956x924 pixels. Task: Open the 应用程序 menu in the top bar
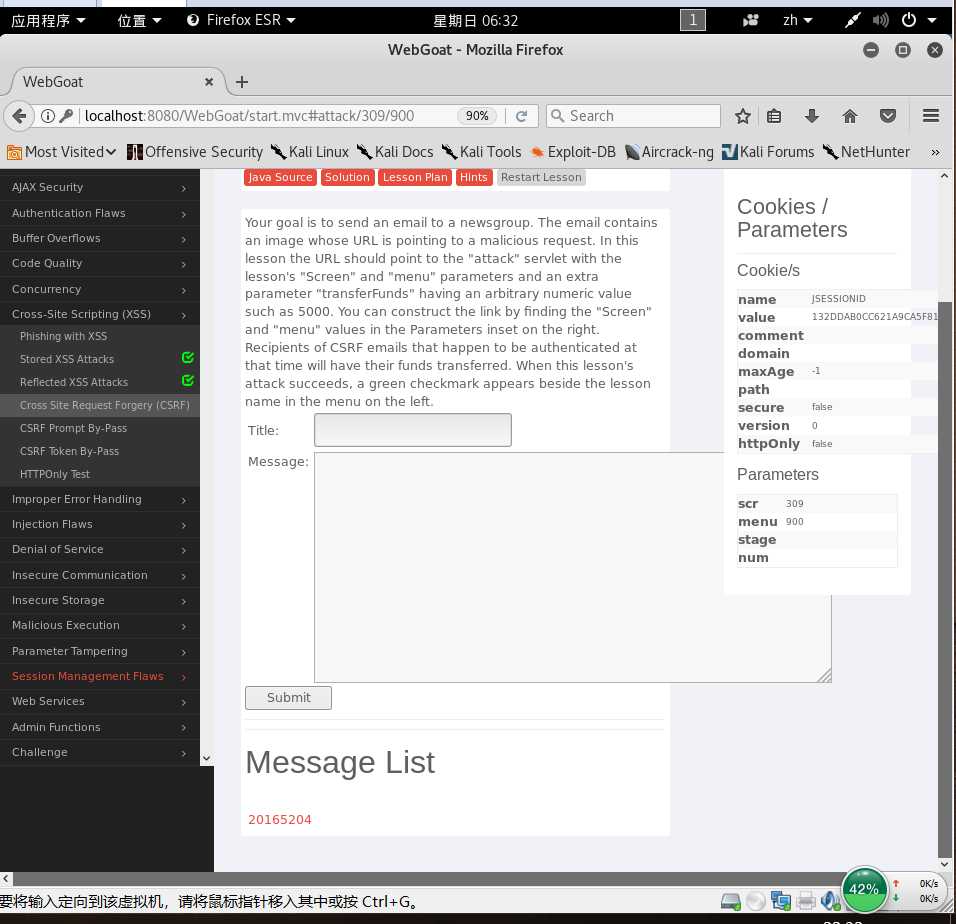coord(48,21)
